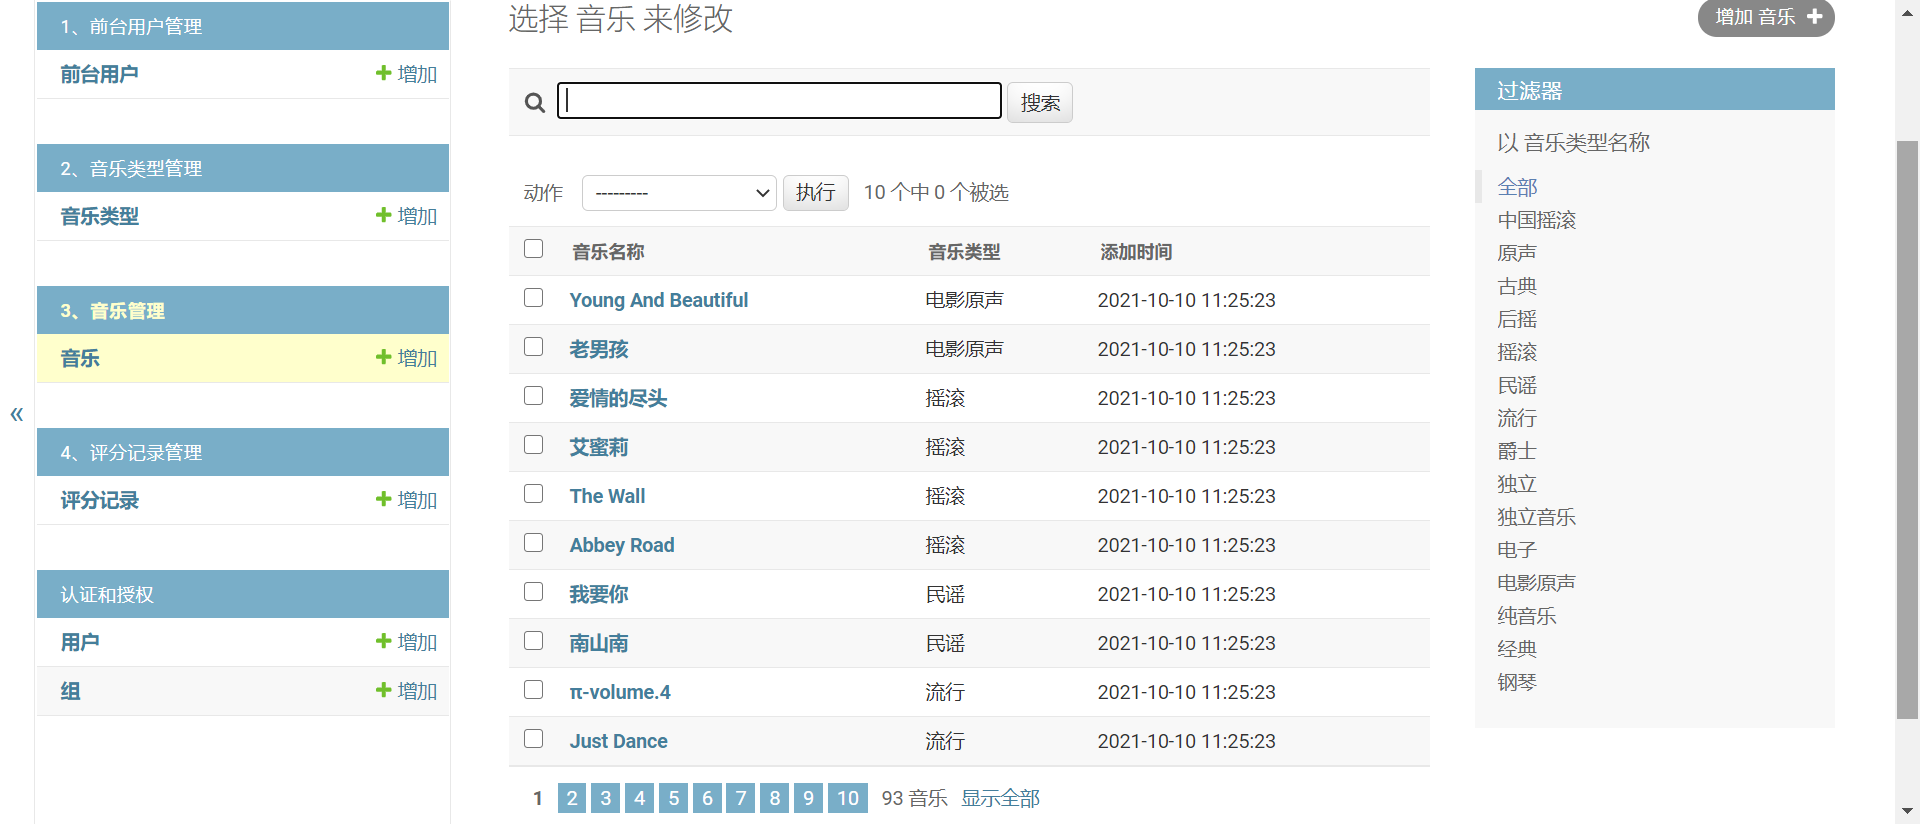
Task: Tick the select-all checkbox in table header
Action: (534, 248)
